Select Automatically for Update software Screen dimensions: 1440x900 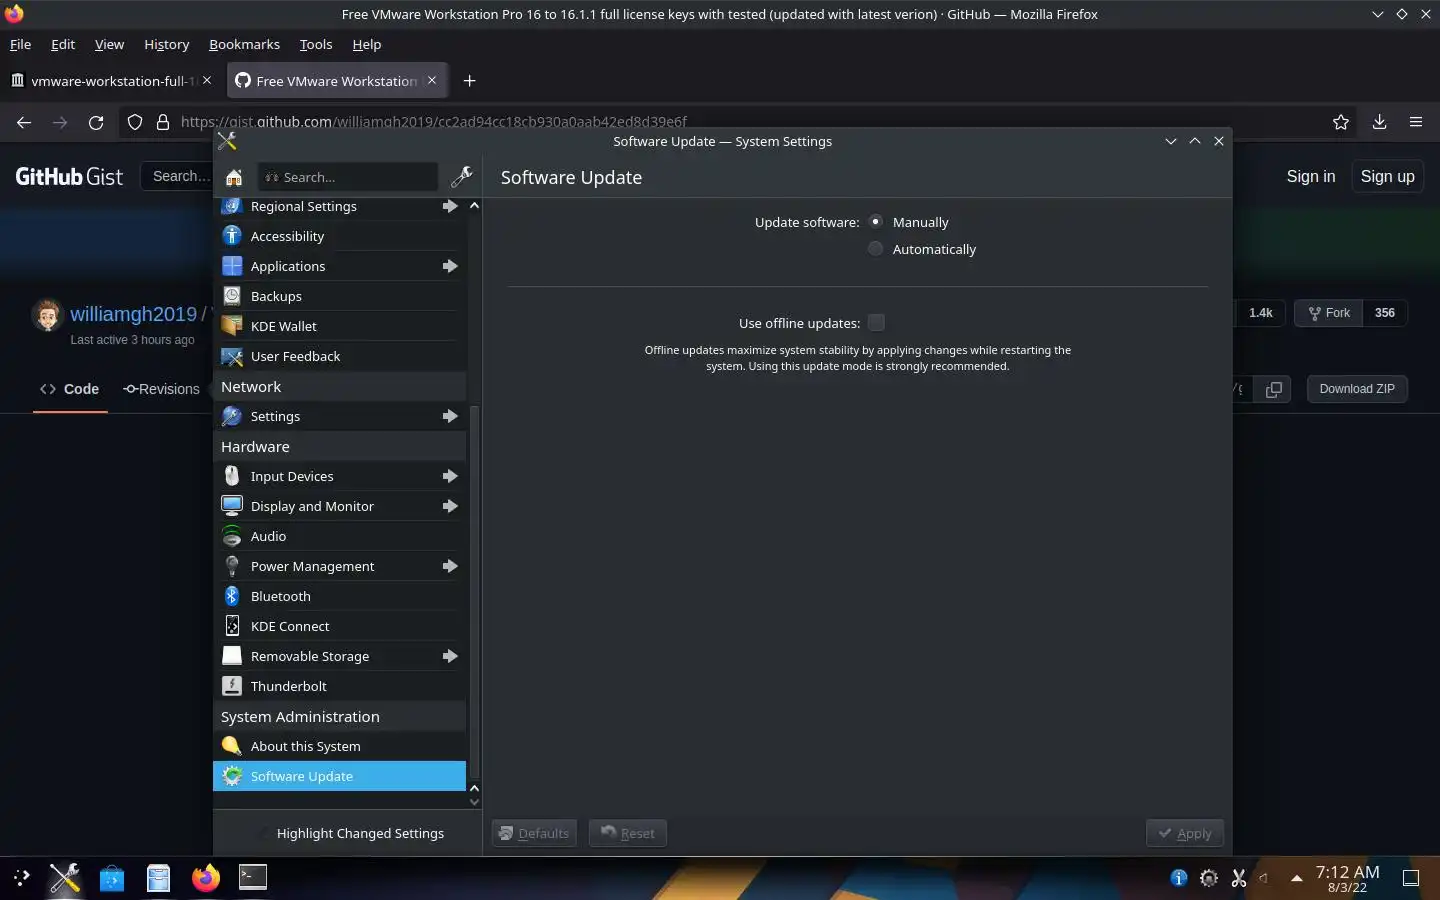point(876,249)
